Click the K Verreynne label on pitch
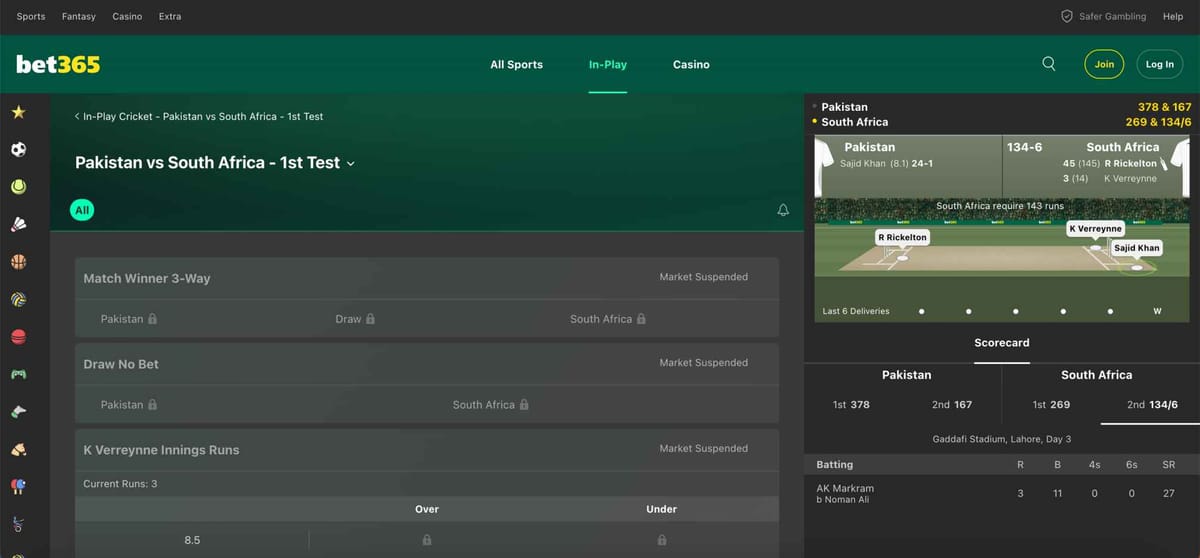The width and height of the screenshot is (1200, 558). point(1095,228)
